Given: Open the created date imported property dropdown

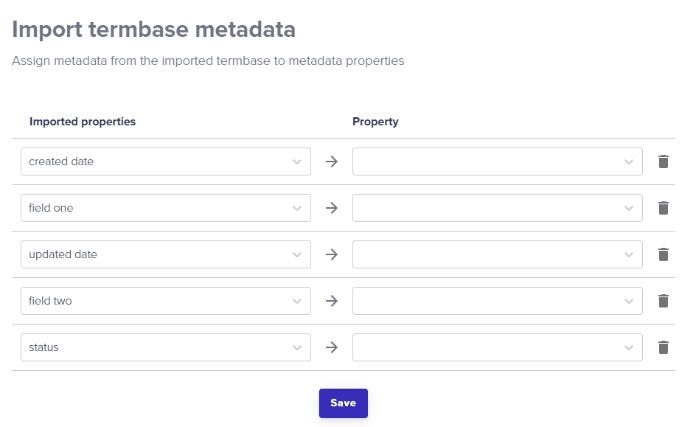Looking at the screenshot, I should click(x=166, y=162).
